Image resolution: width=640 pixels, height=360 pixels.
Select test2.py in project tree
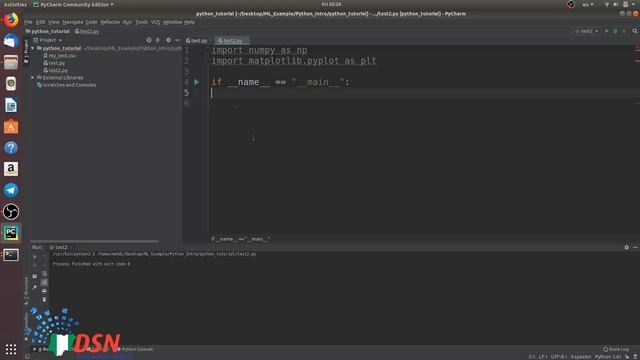click(56, 70)
